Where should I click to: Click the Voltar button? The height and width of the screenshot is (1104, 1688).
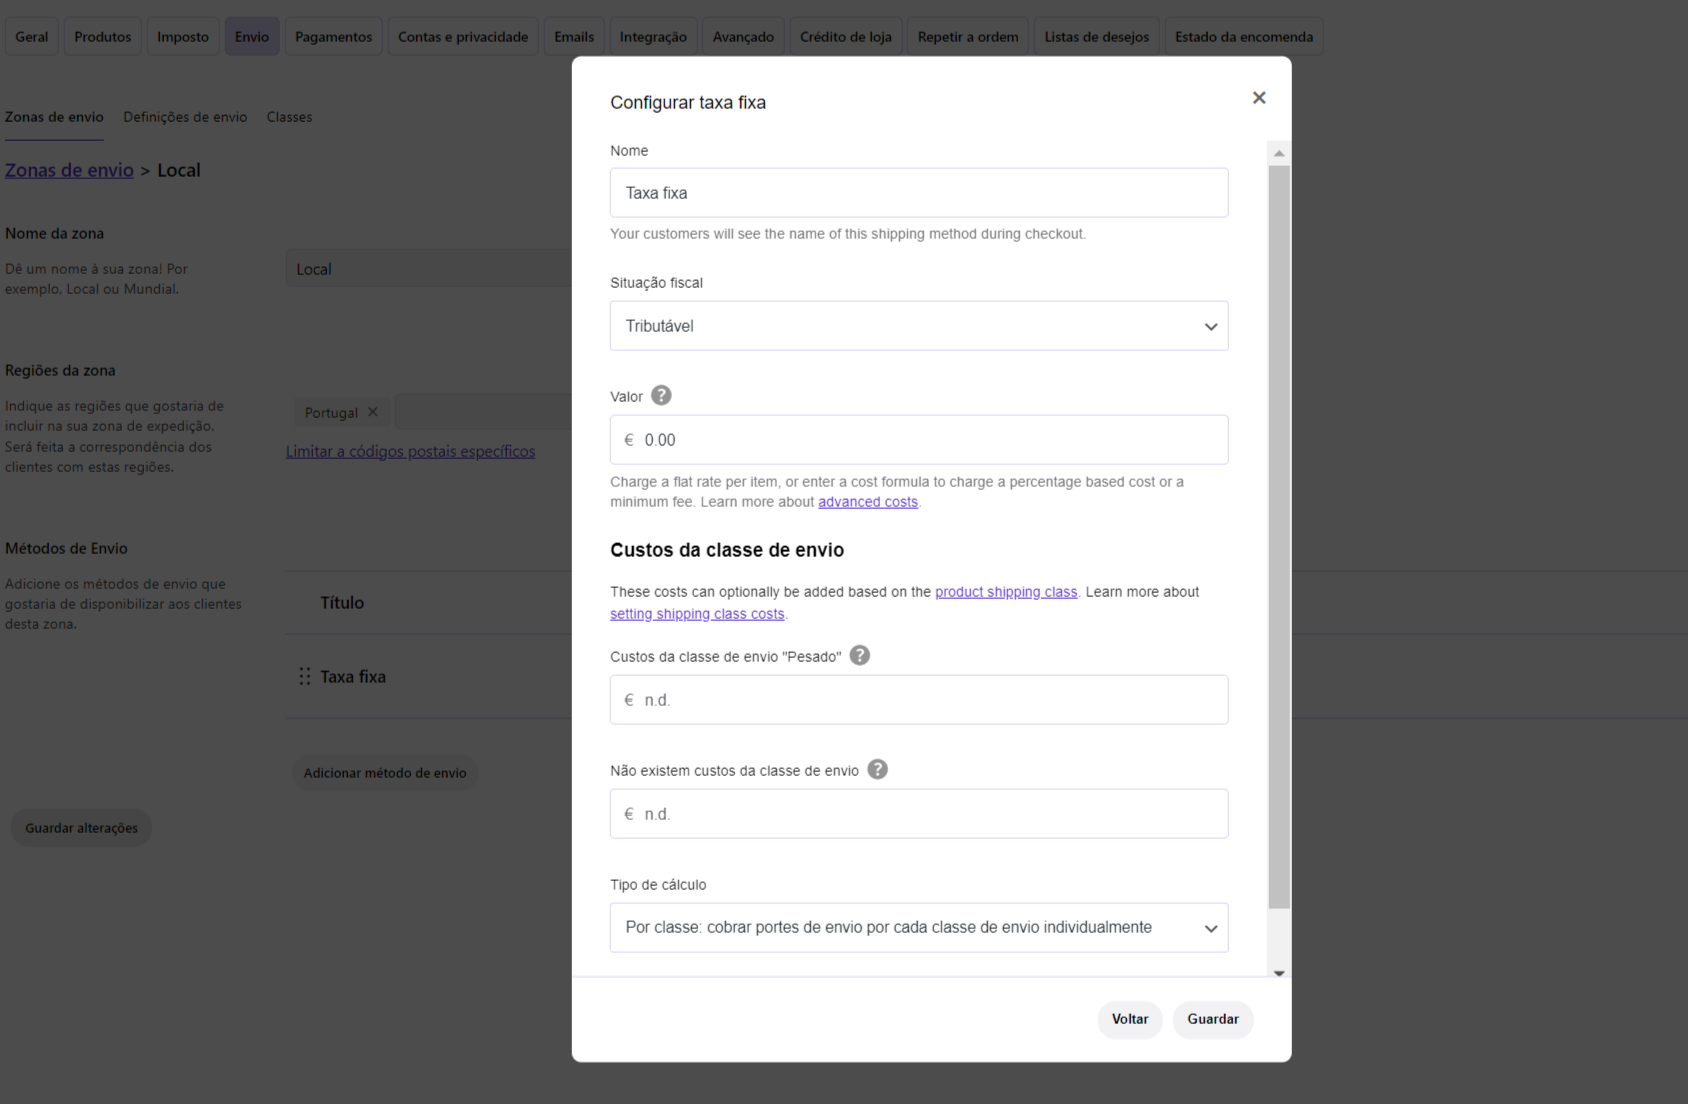click(x=1130, y=1019)
